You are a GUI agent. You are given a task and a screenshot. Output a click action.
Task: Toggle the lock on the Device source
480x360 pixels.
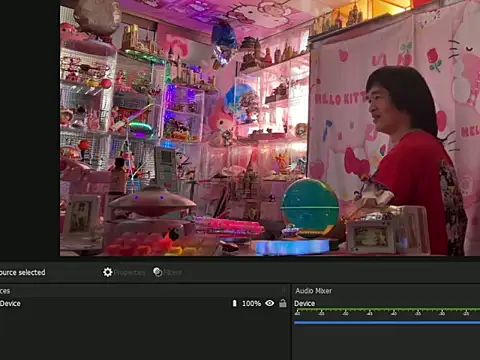[x=283, y=303]
